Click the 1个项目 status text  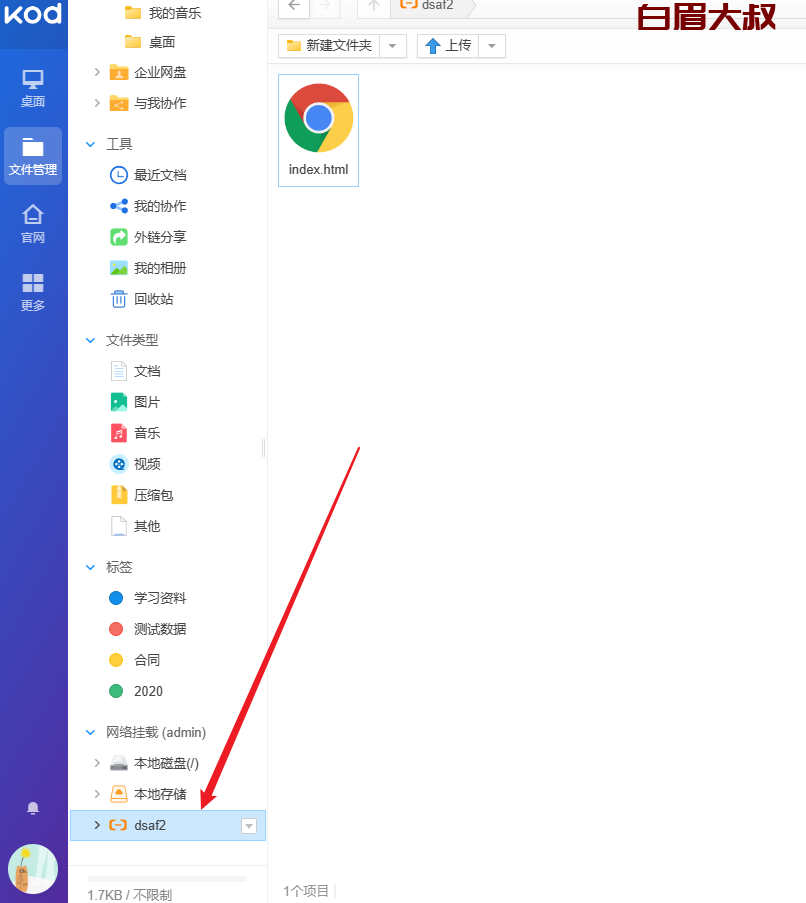coord(306,891)
